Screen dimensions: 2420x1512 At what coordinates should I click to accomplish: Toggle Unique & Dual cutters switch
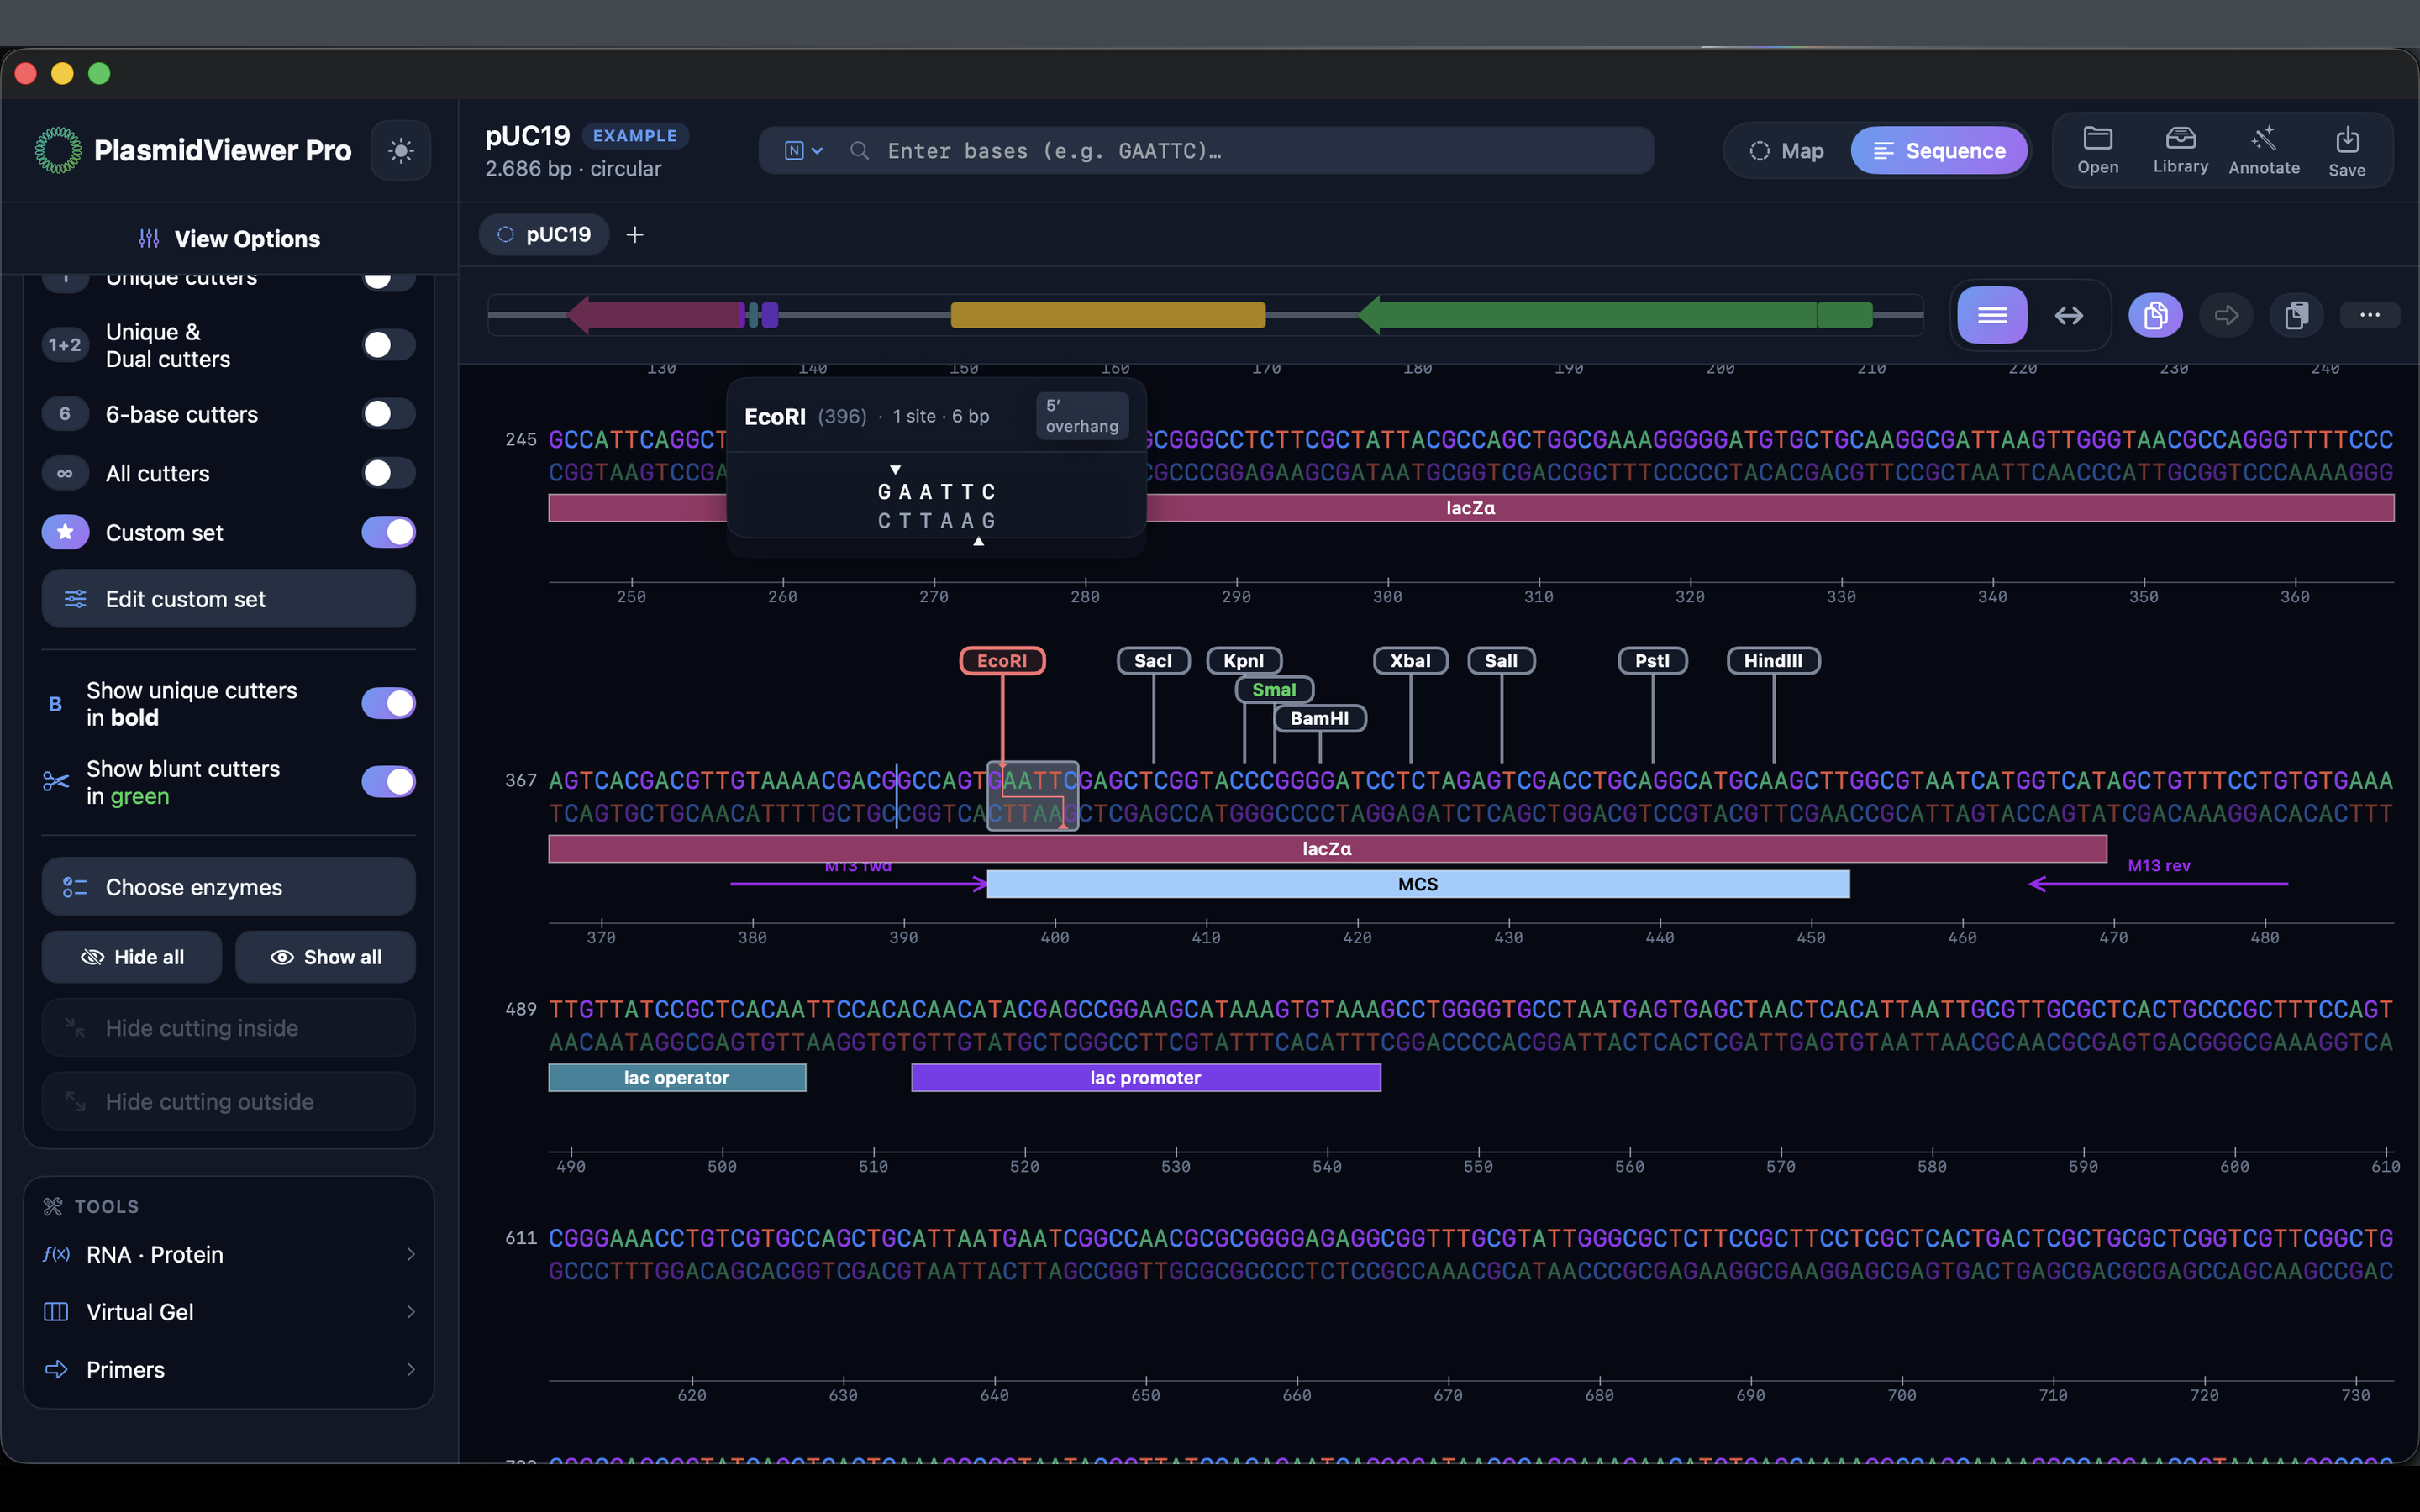(x=388, y=345)
